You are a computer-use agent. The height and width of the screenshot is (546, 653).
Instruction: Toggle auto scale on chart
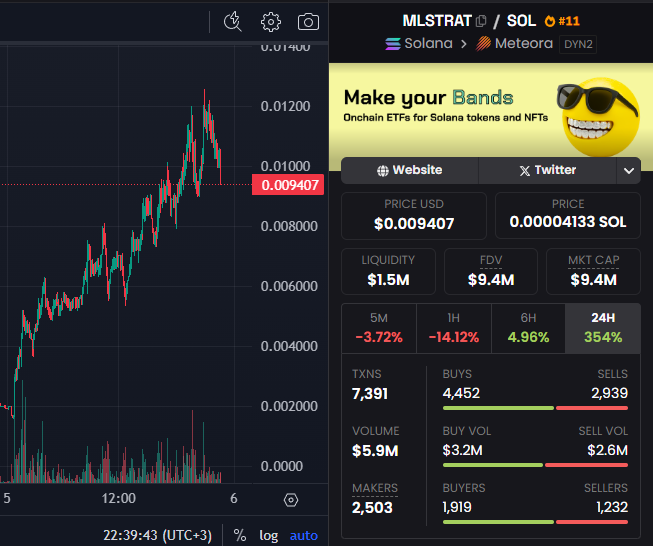pos(304,535)
